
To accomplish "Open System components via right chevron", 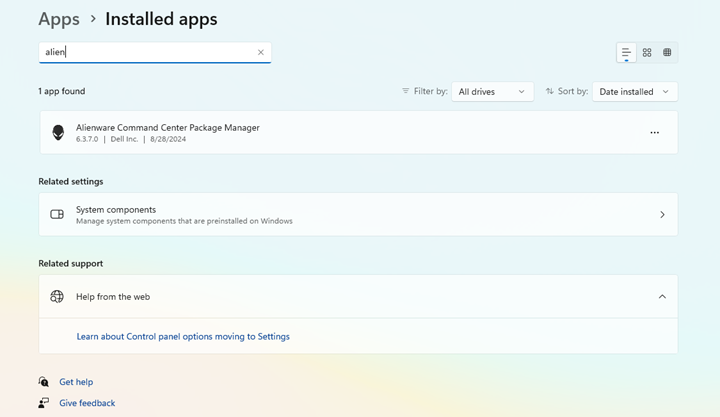I will point(662,214).
